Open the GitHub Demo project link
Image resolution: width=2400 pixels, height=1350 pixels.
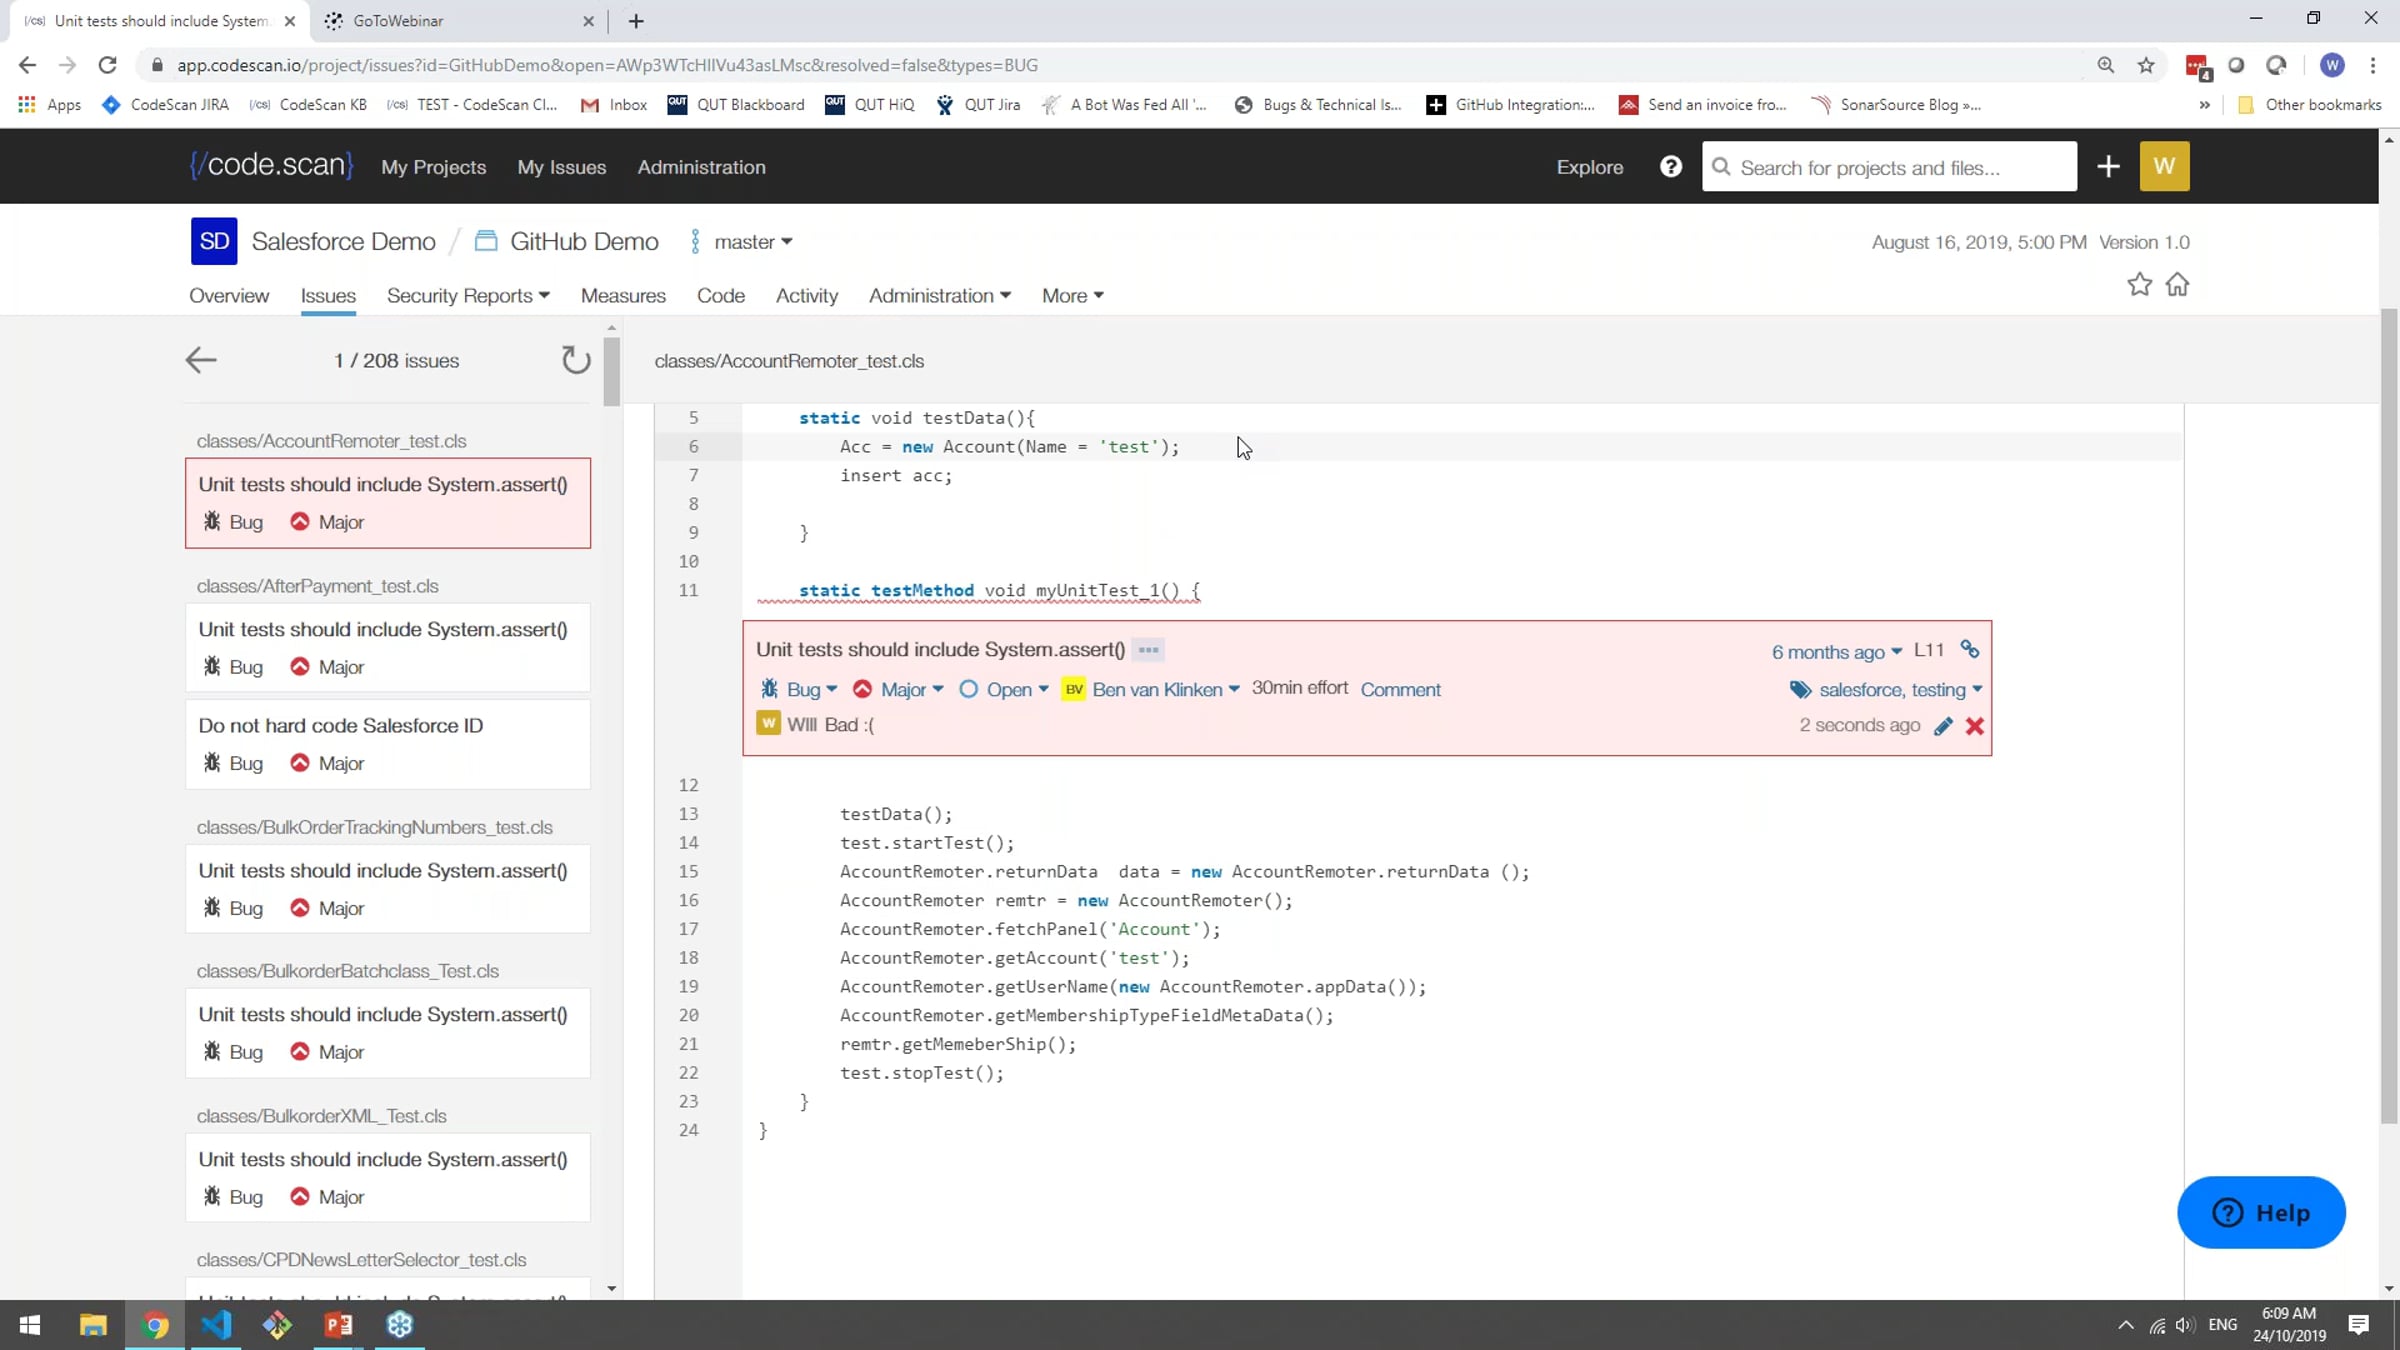[x=584, y=241]
